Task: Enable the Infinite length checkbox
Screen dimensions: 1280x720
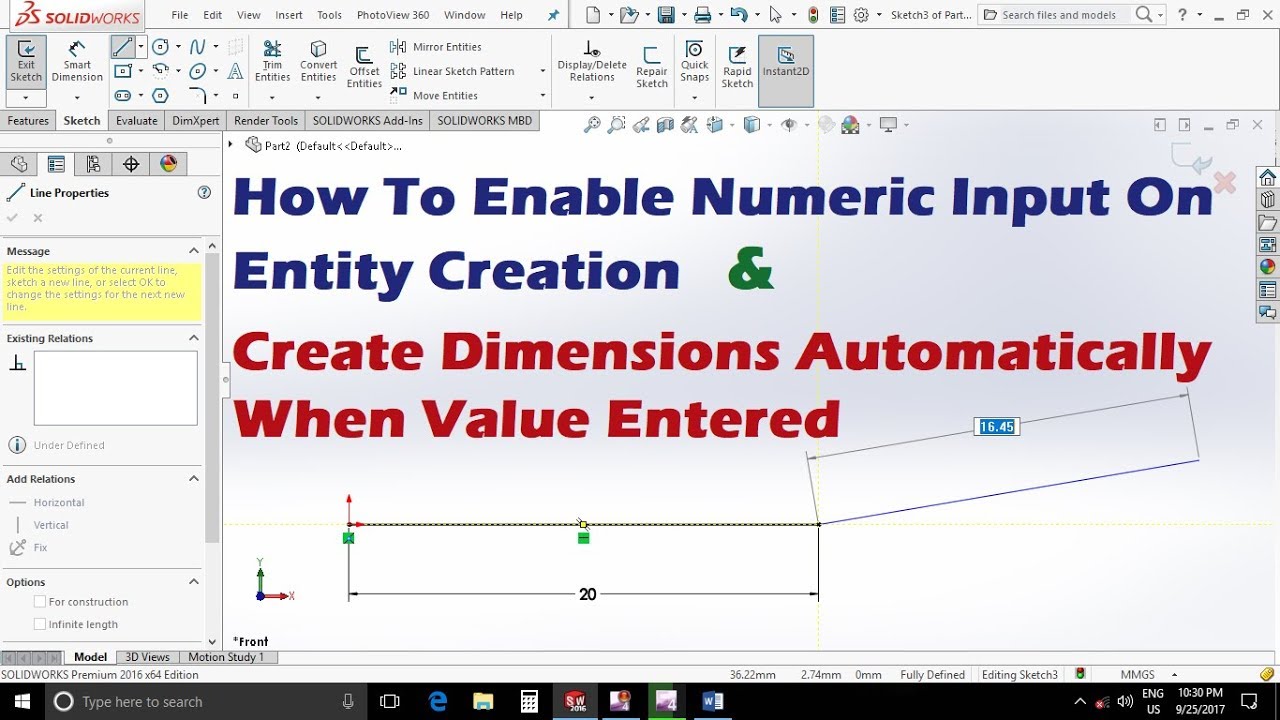Action: 40,624
